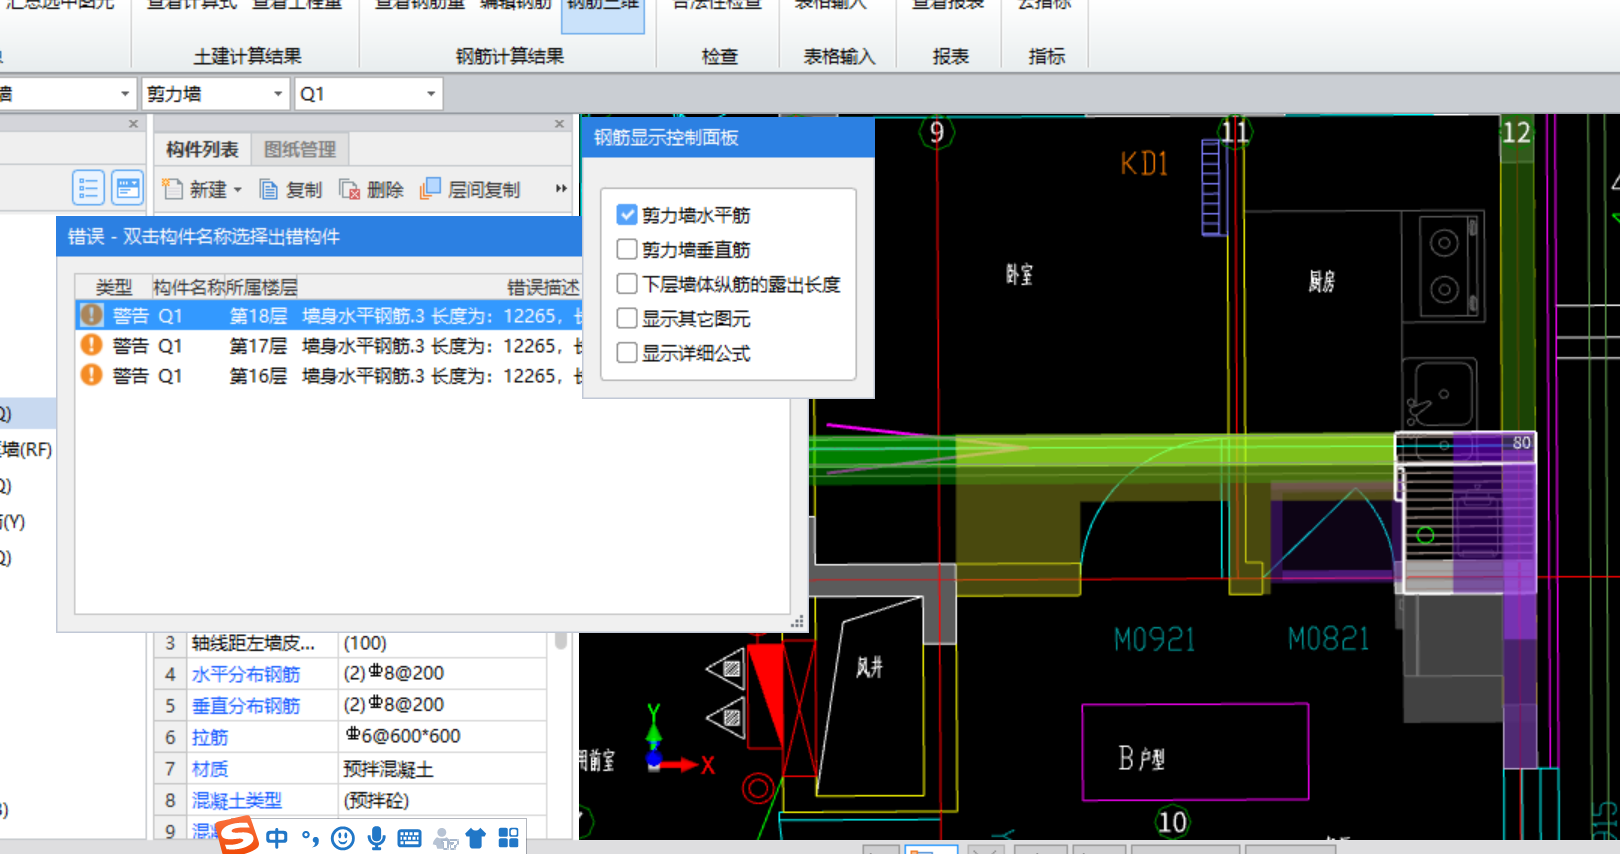The width and height of the screenshot is (1620, 854).
Task: Click the 构件名称 column header
Action: 188,287
